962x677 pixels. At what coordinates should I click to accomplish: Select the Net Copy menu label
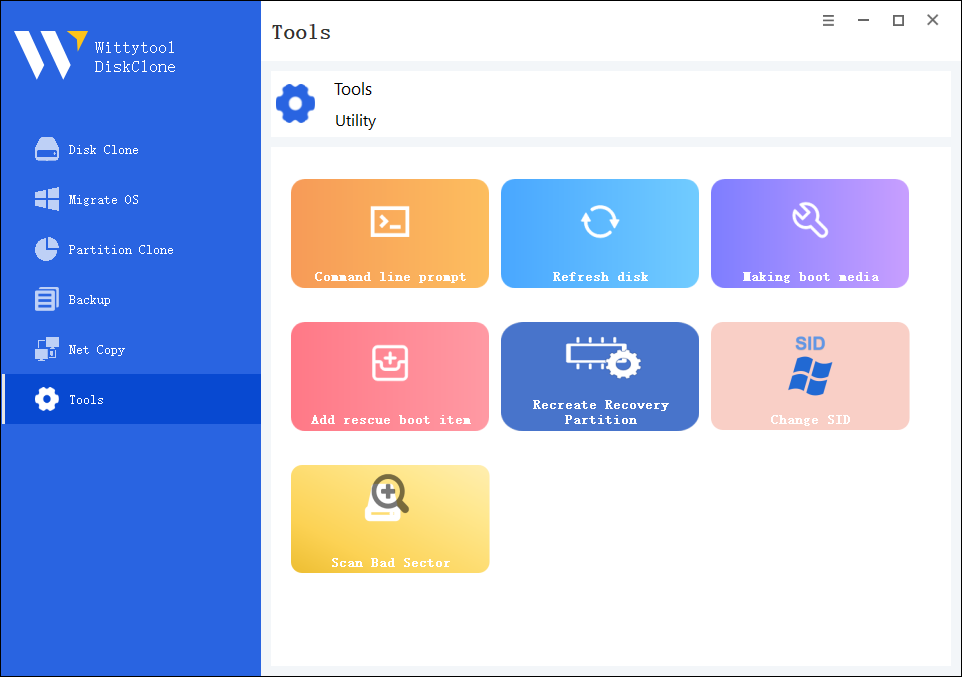click(96, 350)
